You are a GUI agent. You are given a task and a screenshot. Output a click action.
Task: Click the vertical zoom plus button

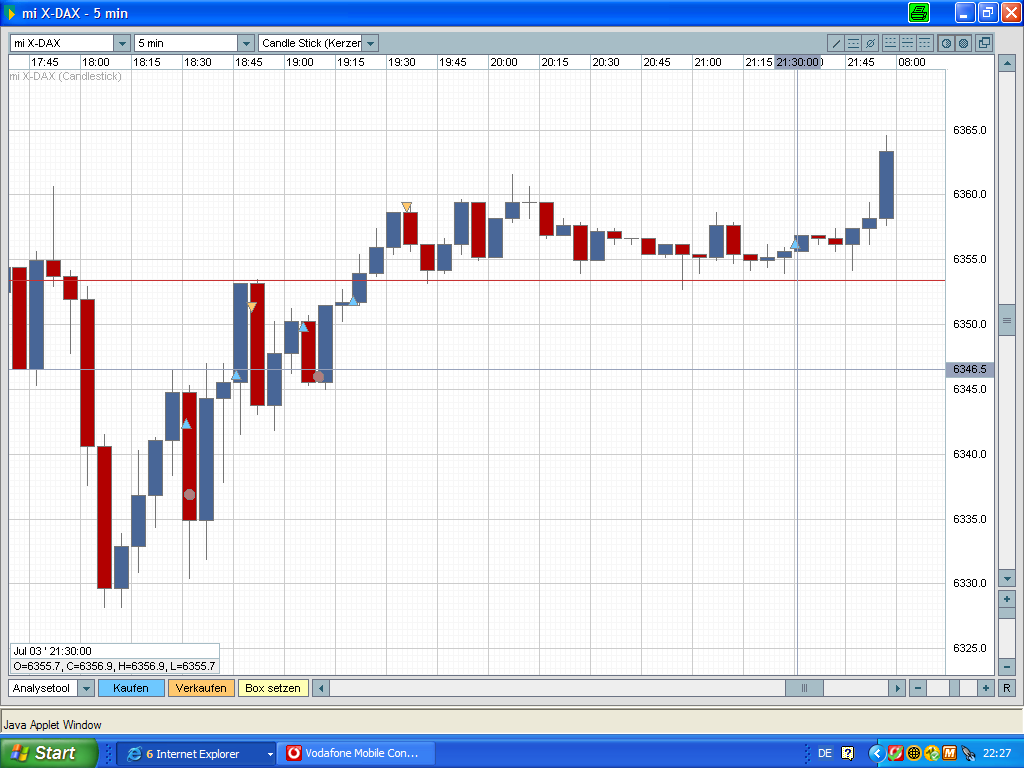click(1006, 599)
